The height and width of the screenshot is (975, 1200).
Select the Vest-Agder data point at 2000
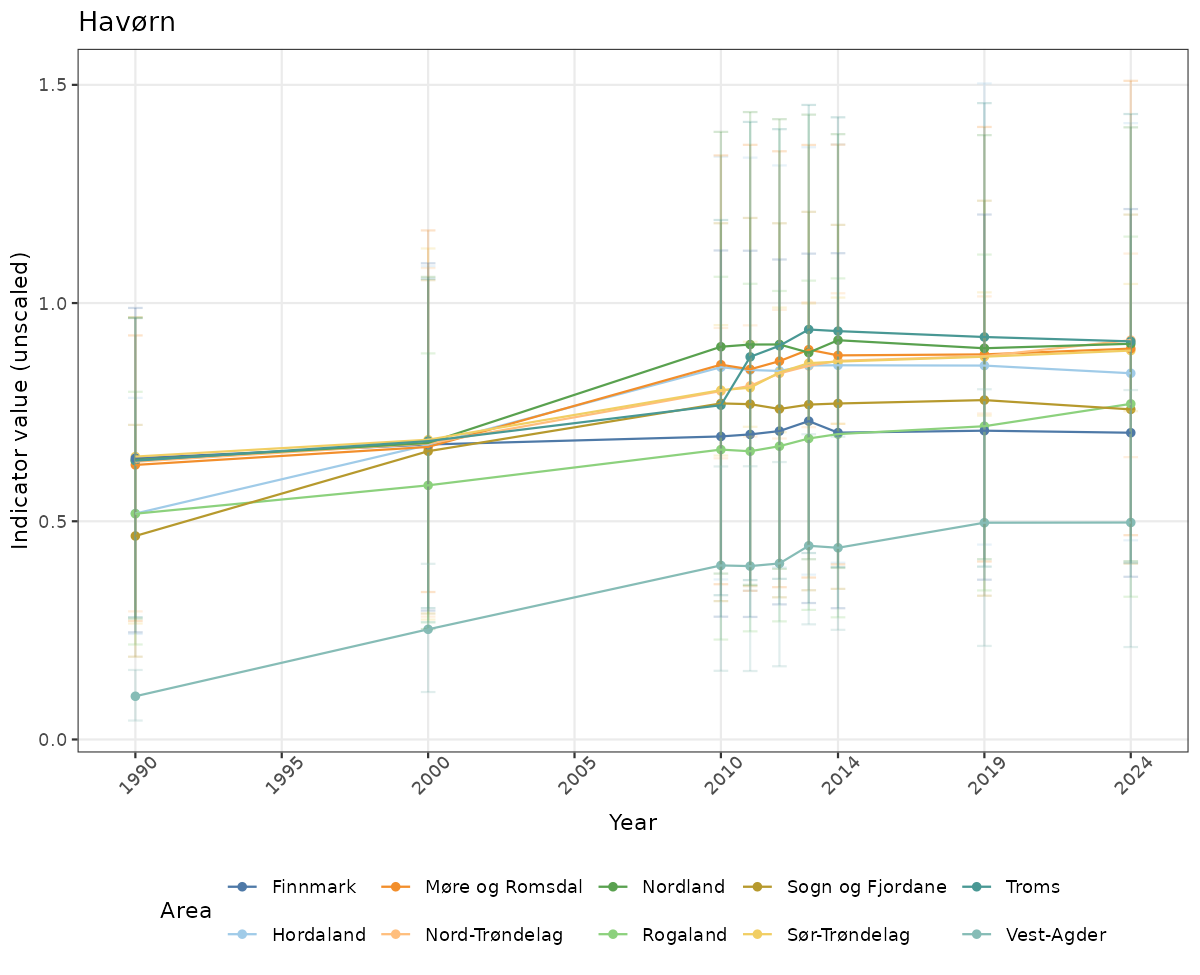click(428, 629)
